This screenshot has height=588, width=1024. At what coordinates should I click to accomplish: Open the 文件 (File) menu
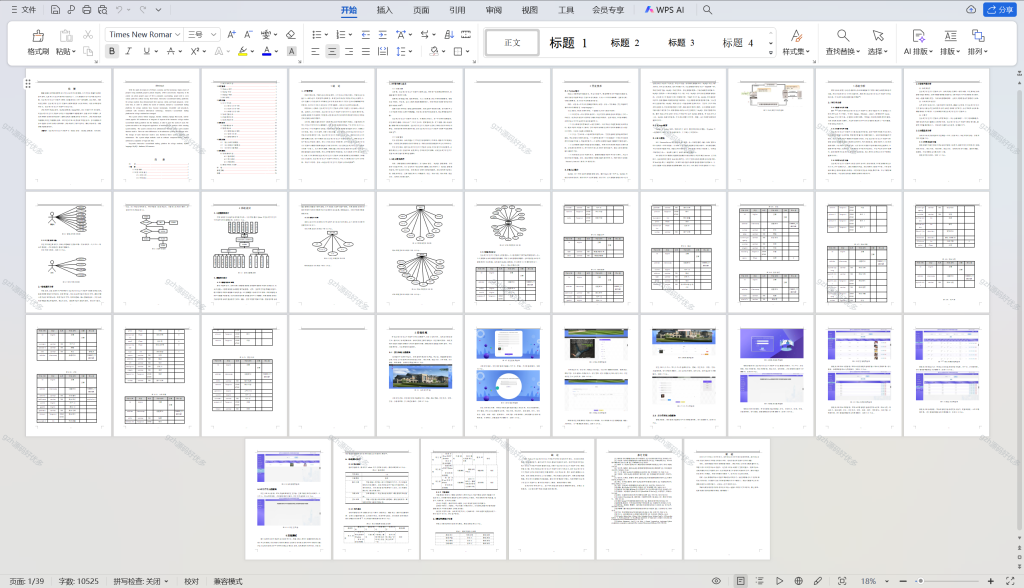[24, 10]
